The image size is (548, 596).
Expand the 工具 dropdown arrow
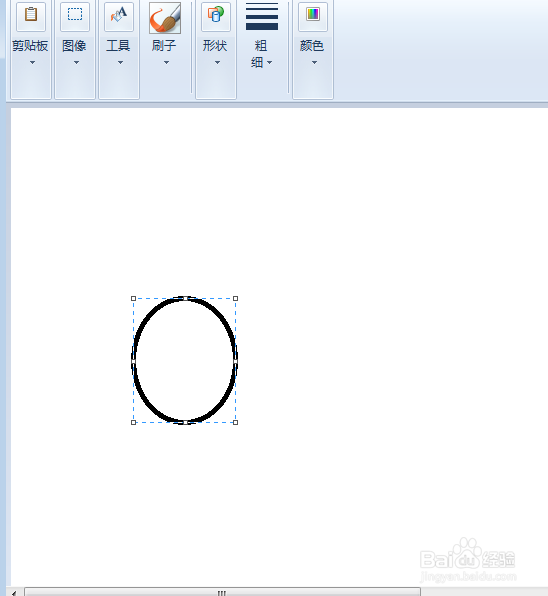pyautogui.click(x=120, y=62)
